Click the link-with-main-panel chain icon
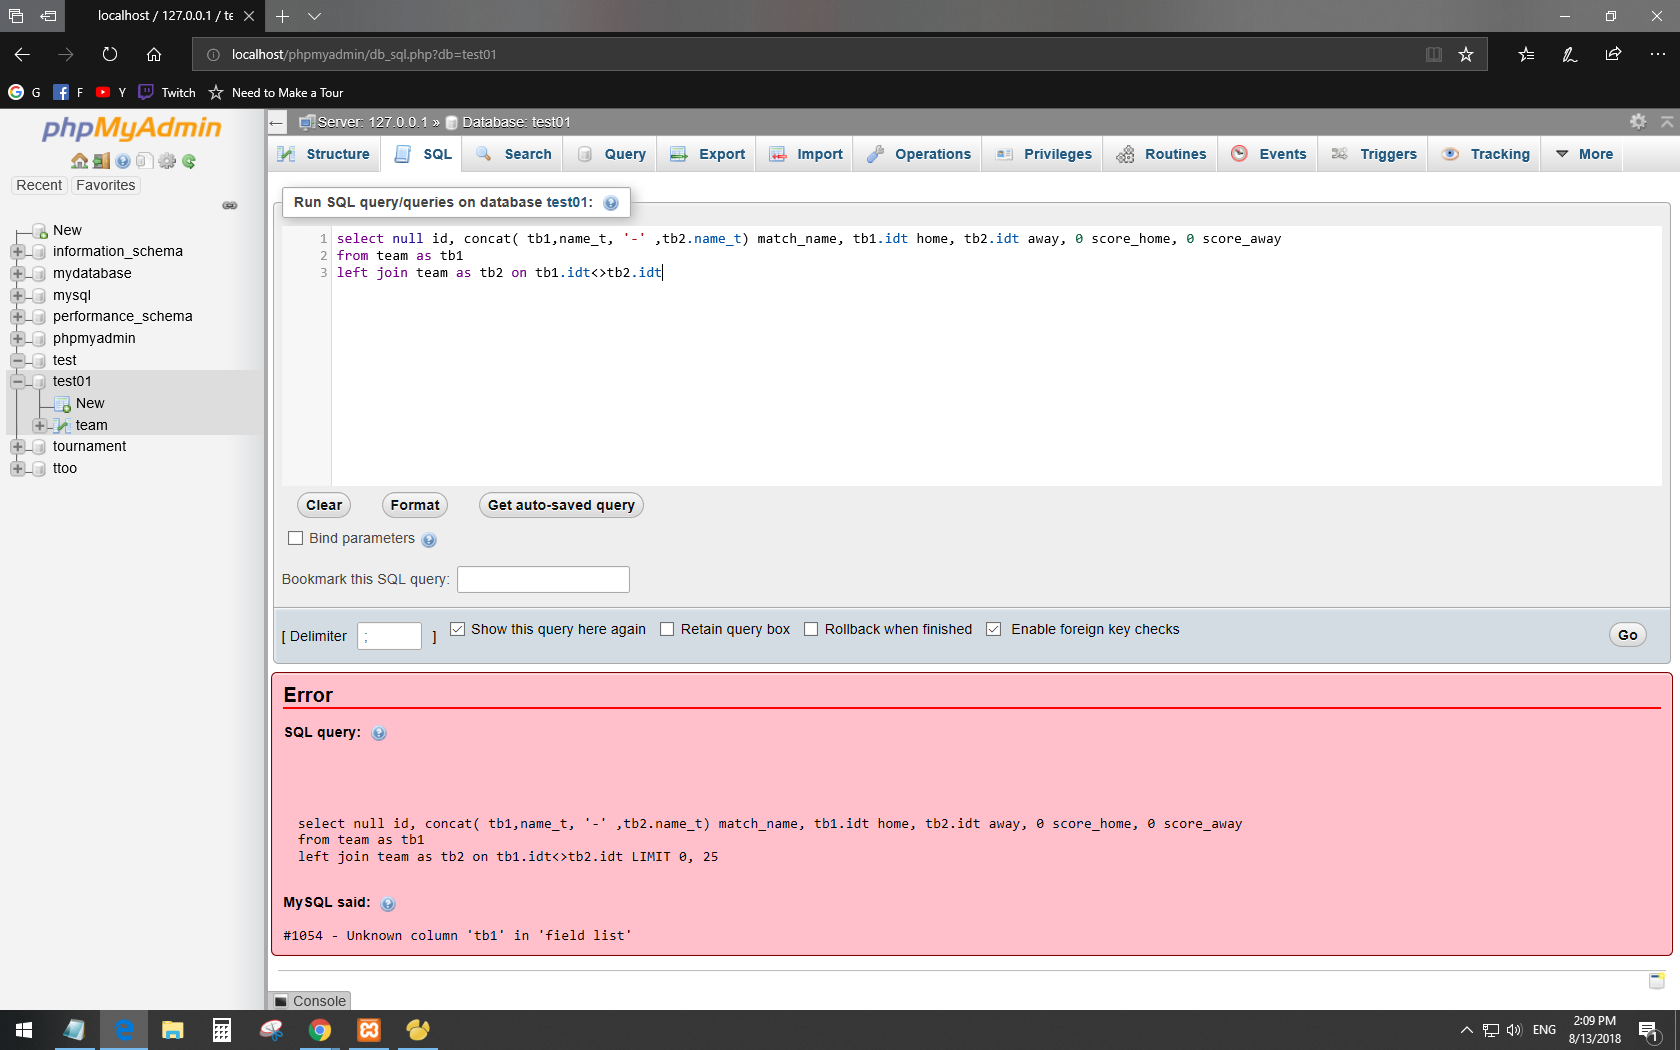Screen dimensions: 1680x1050 coord(230,205)
